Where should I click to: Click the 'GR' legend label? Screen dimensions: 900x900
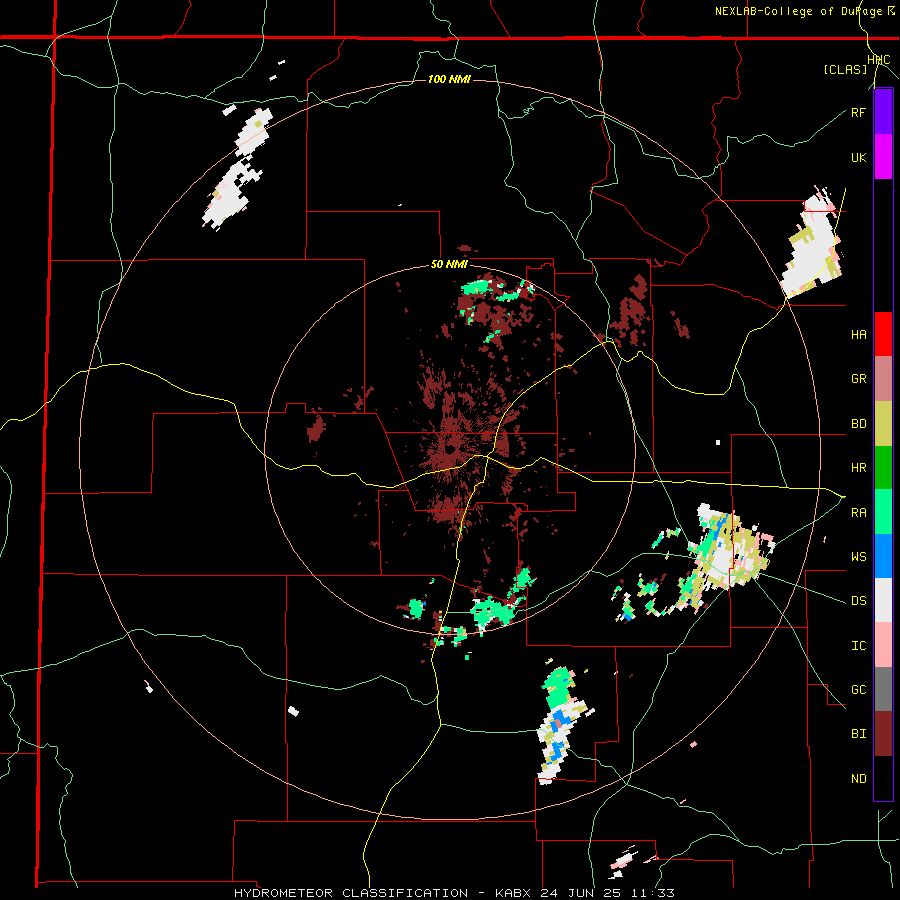[858, 379]
